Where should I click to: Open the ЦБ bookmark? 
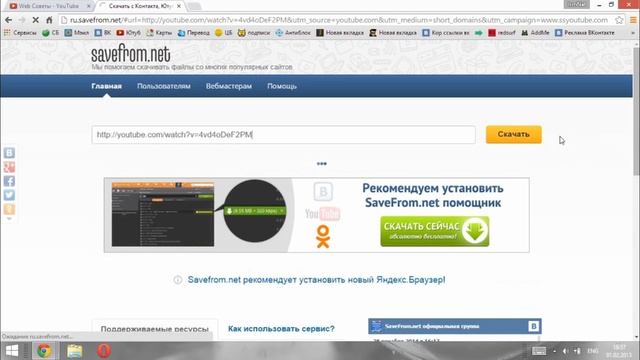[x=224, y=33]
